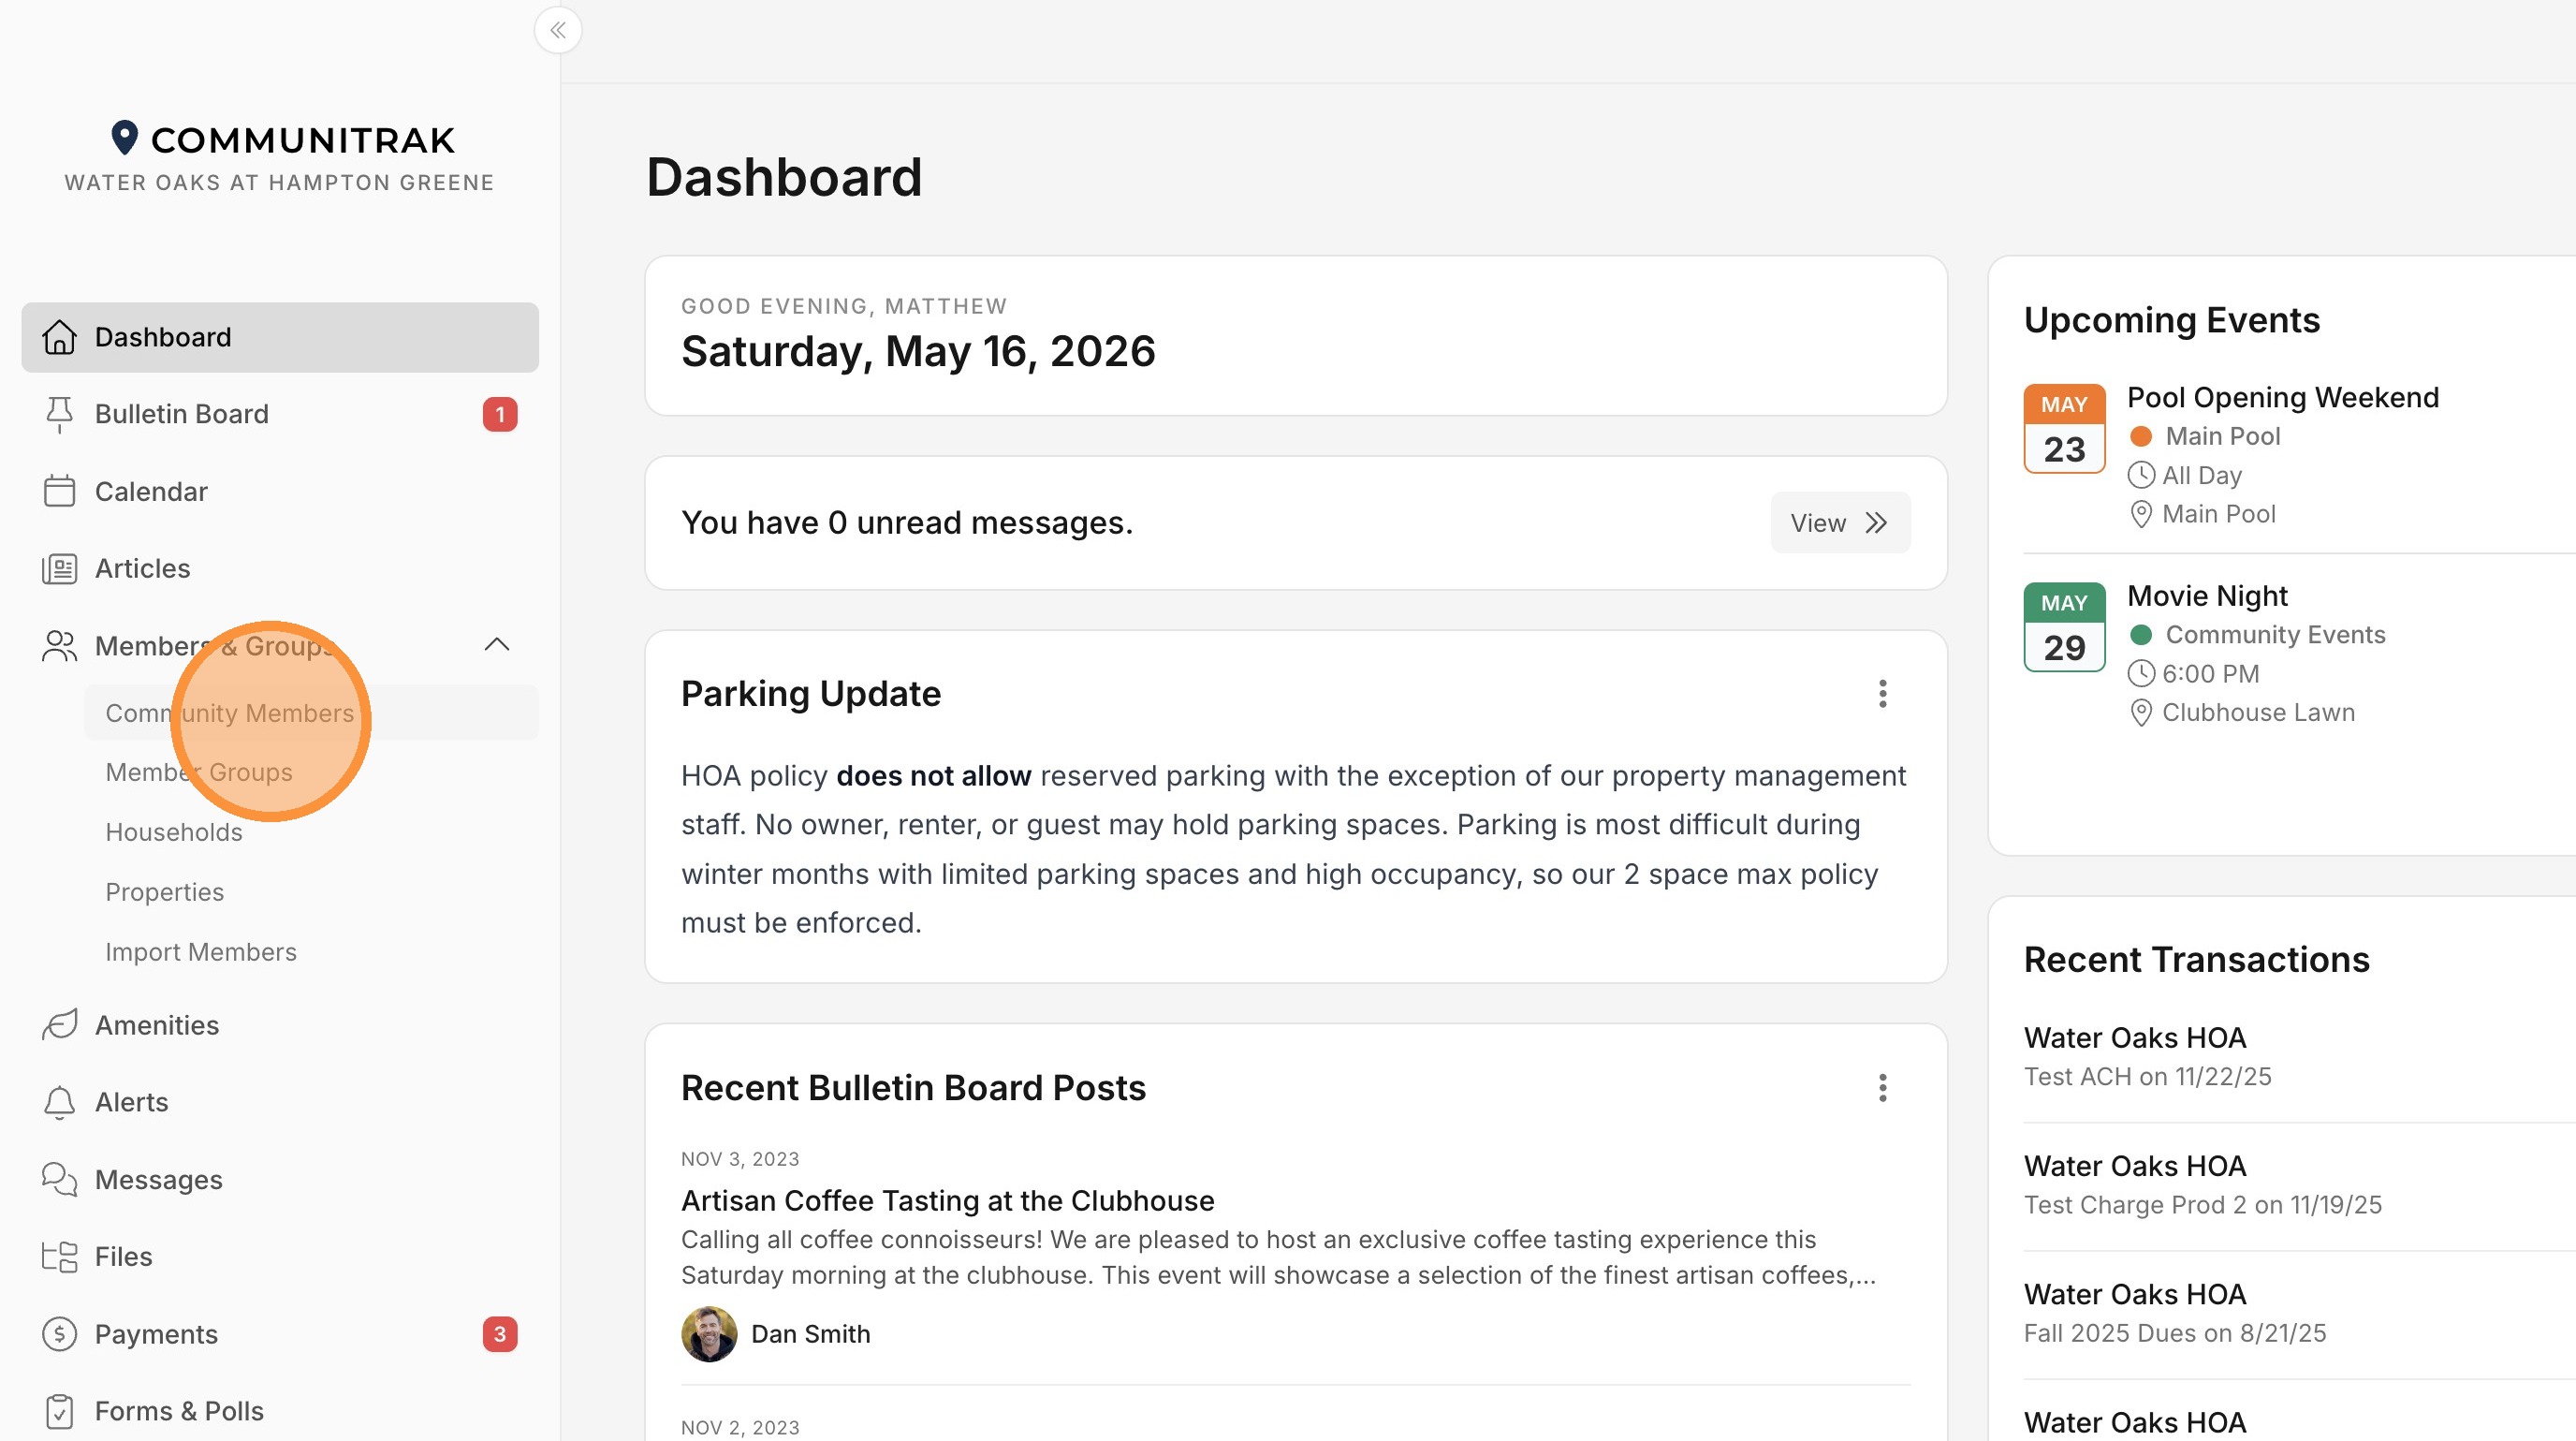Click the Forms & Polls clipboard icon
This screenshot has width=2576, height=1441.
59,1411
